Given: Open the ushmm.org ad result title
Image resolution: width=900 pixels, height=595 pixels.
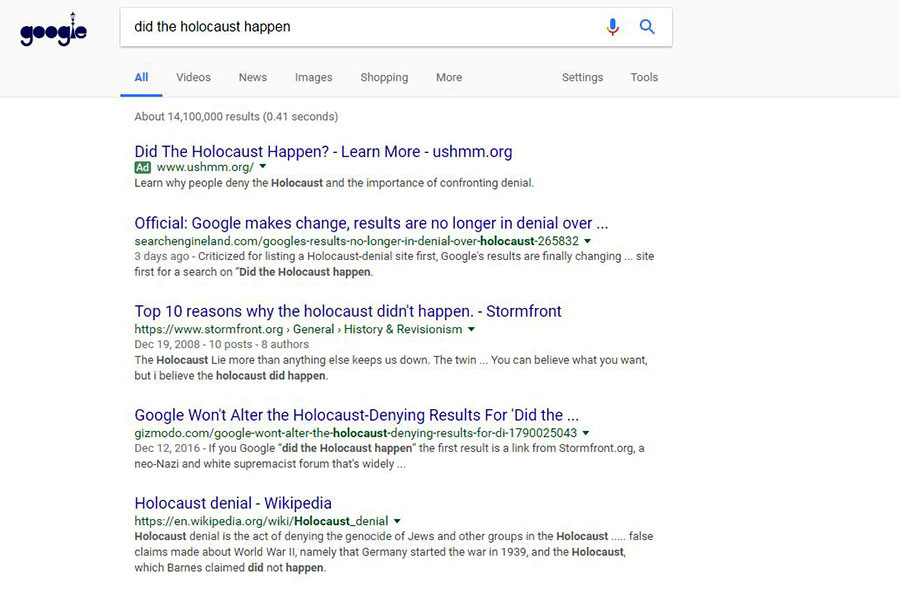Looking at the screenshot, I should pos(323,151).
